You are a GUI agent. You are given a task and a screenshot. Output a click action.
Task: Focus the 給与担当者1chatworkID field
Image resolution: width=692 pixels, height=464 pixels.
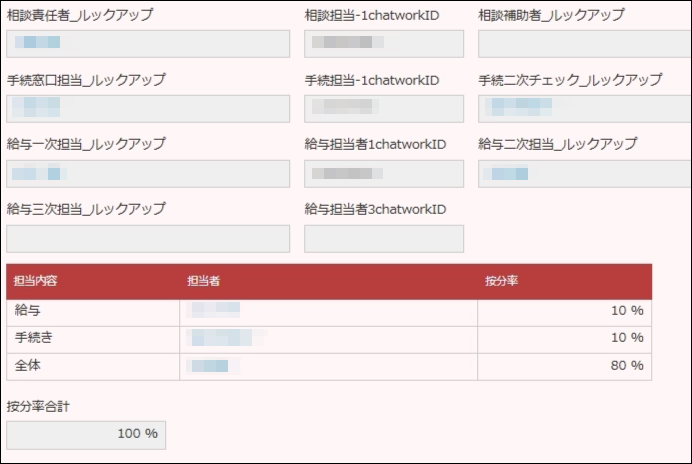[x=384, y=174]
